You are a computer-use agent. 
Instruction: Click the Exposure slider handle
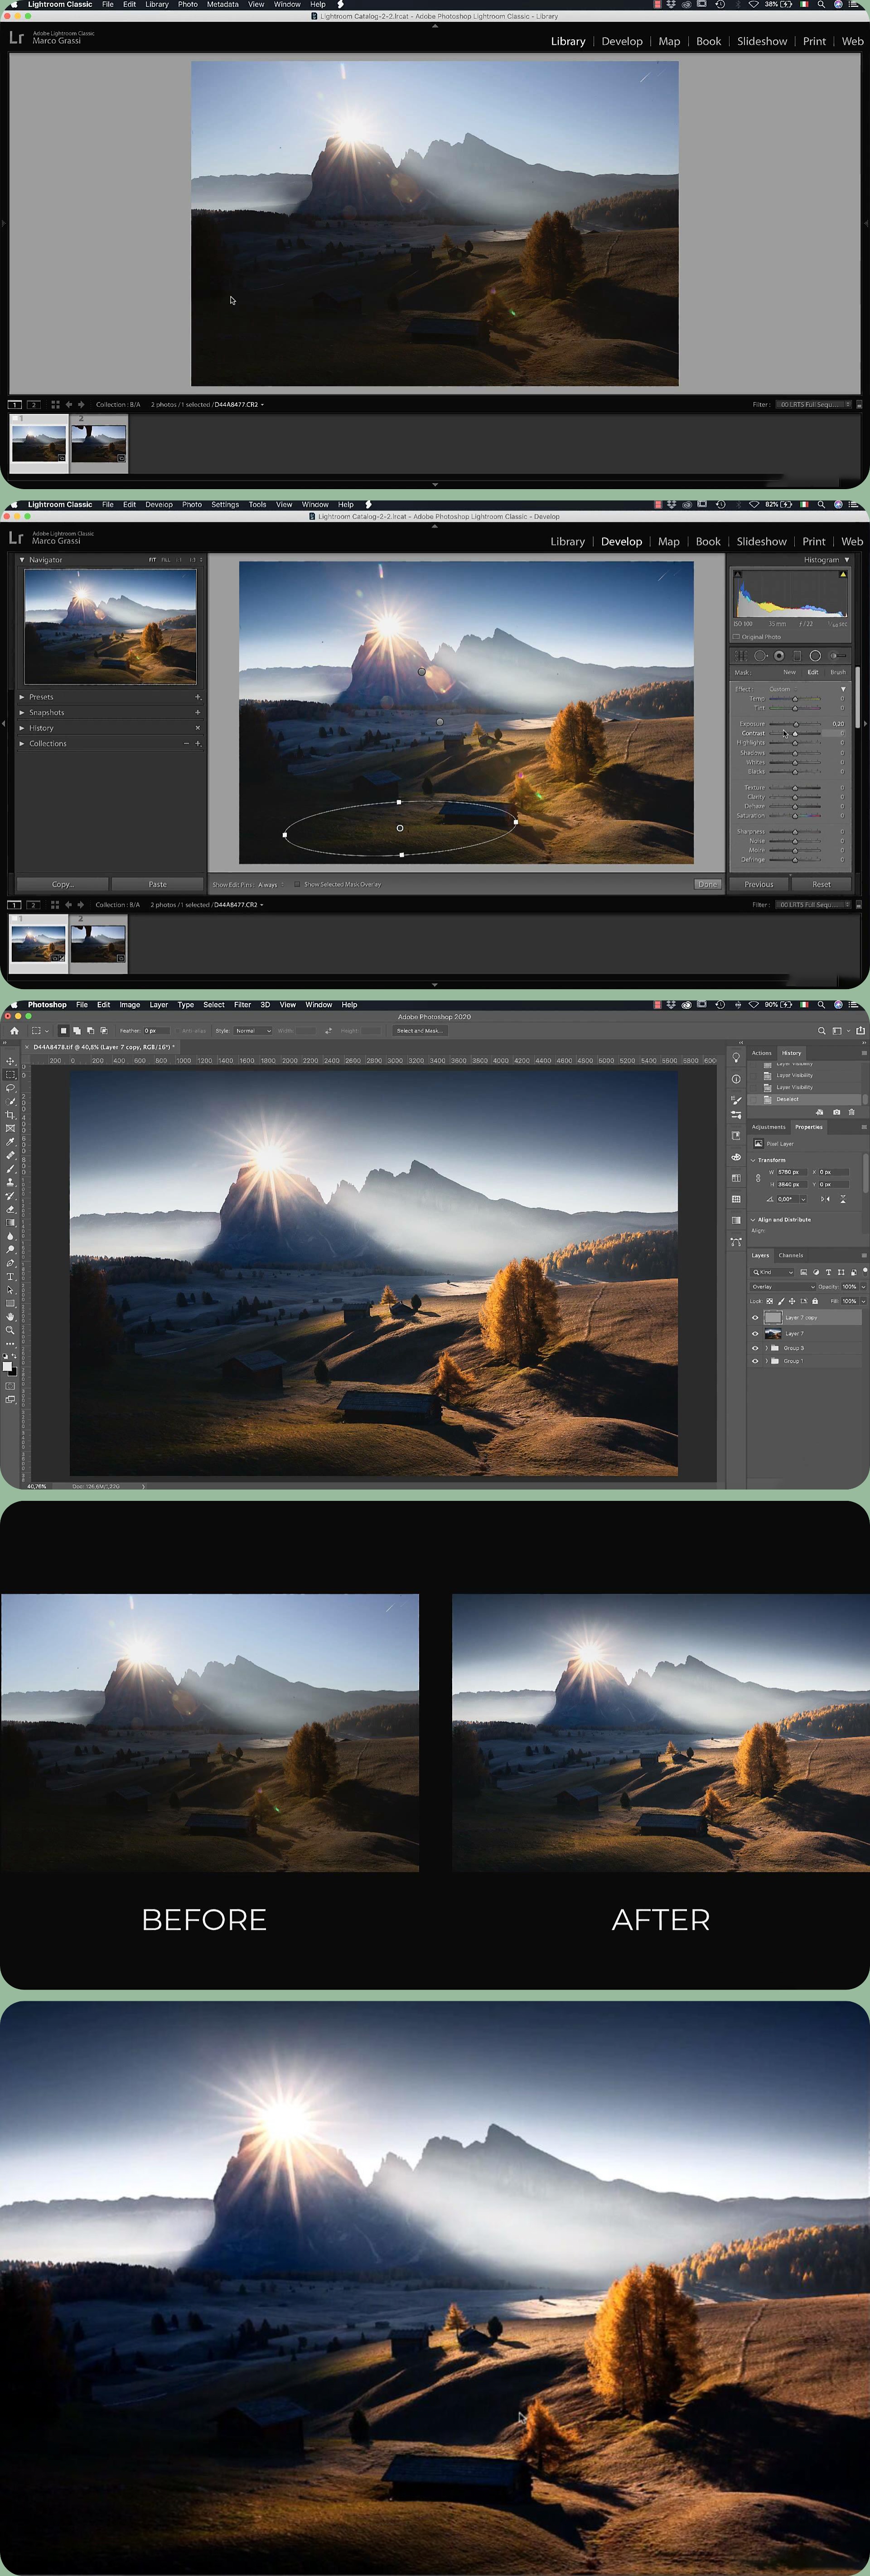(x=796, y=724)
